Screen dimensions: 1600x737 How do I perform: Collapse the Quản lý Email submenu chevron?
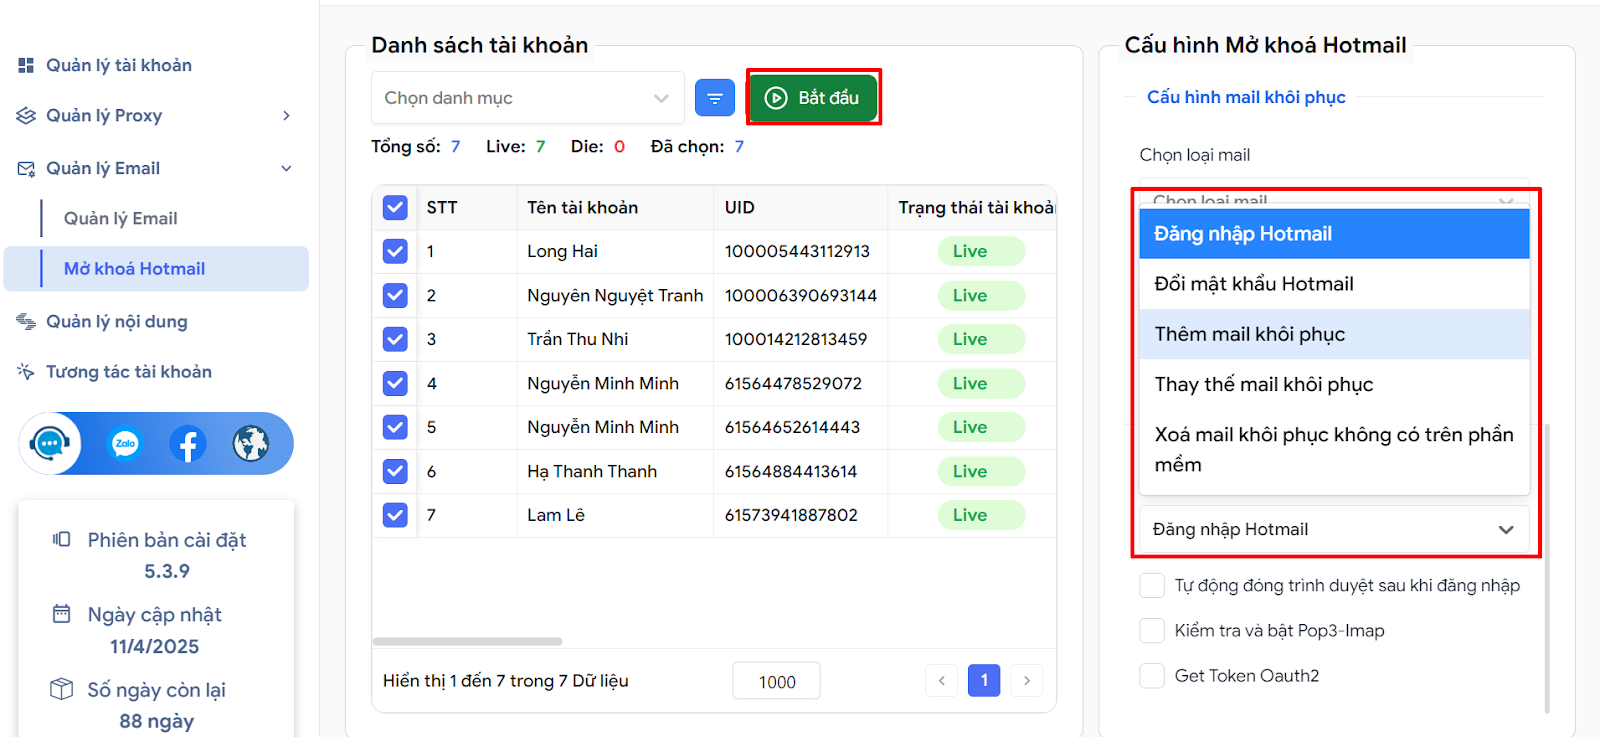tap(286, 168)
